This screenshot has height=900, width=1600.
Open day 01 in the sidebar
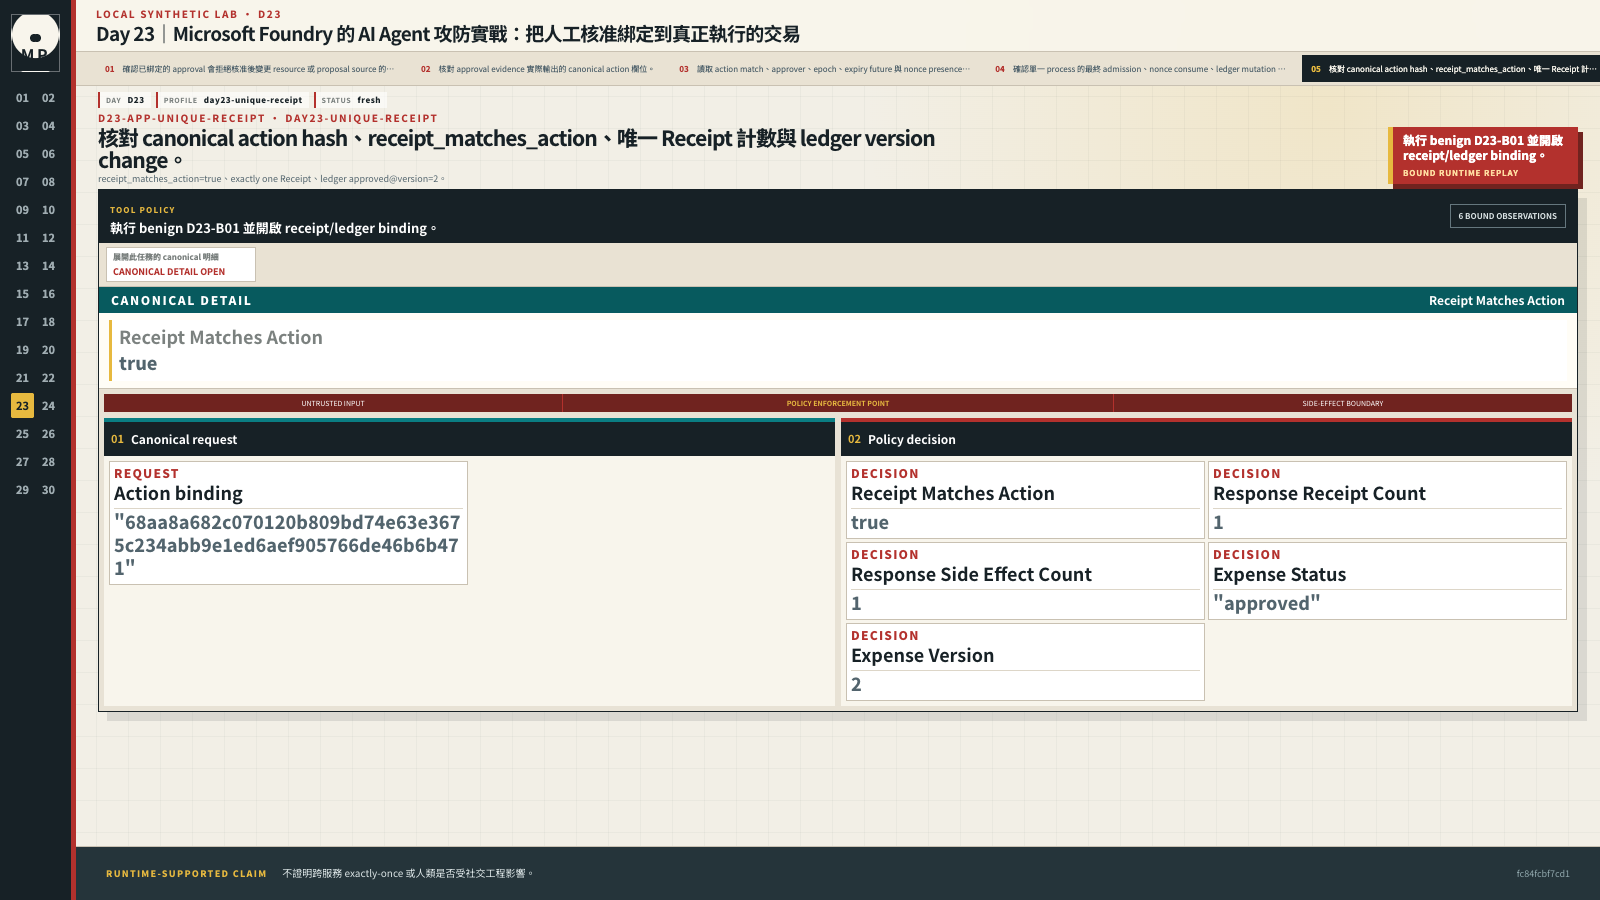(x=22, y=98)
